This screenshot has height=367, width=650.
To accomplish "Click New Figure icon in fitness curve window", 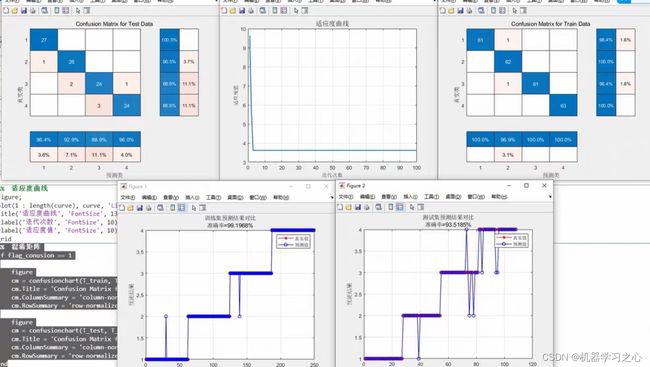I will [224, 10].
